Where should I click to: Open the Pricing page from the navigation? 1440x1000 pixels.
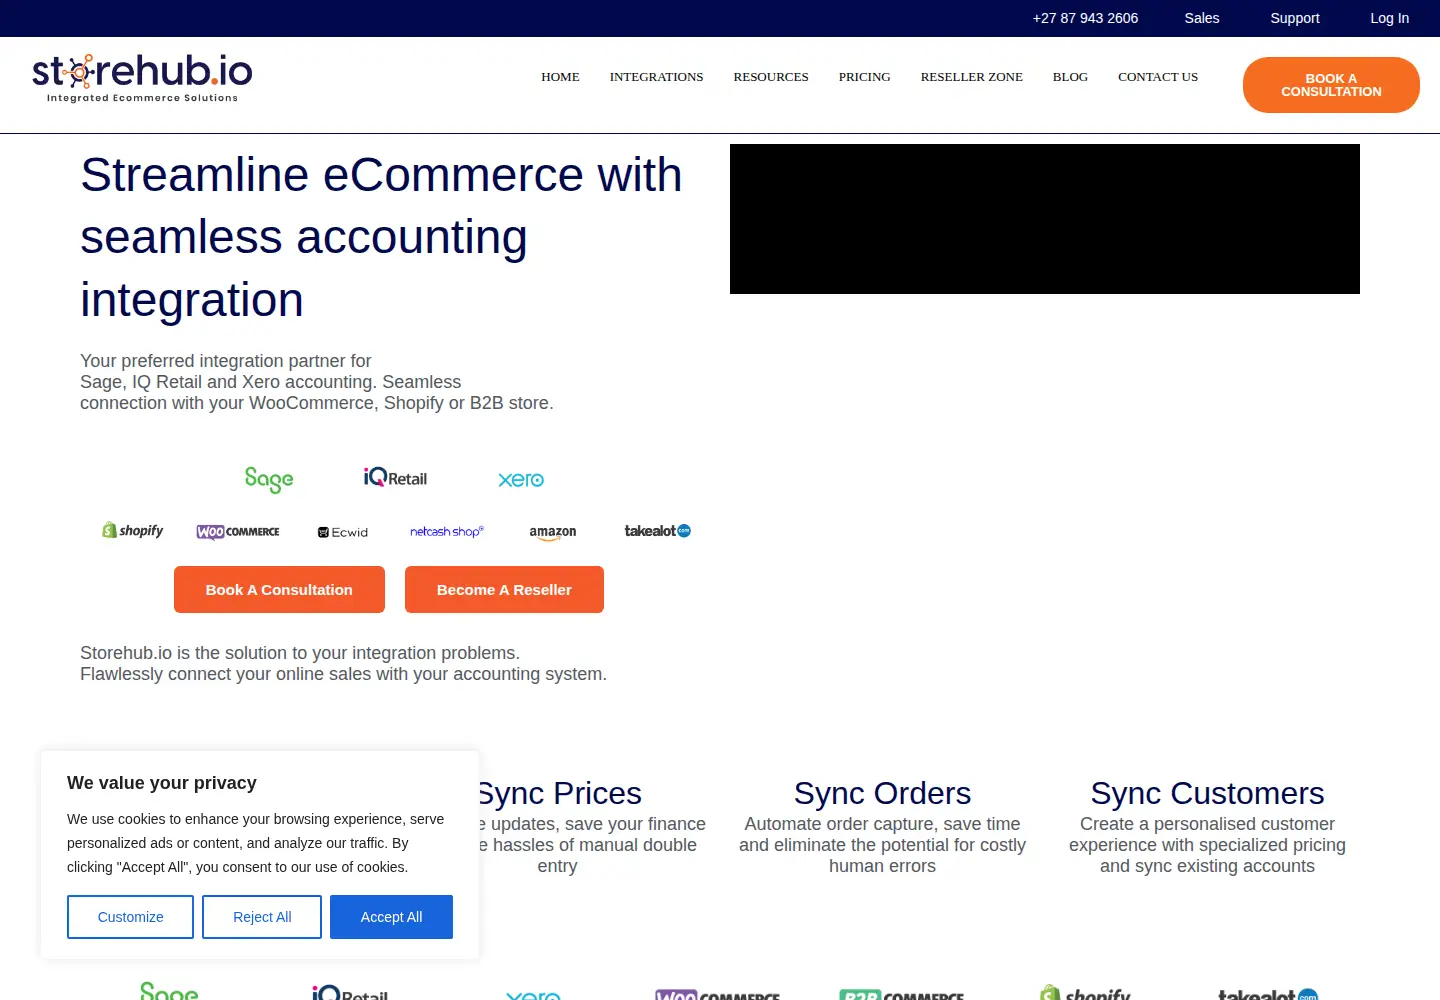(x=864, y=77)
